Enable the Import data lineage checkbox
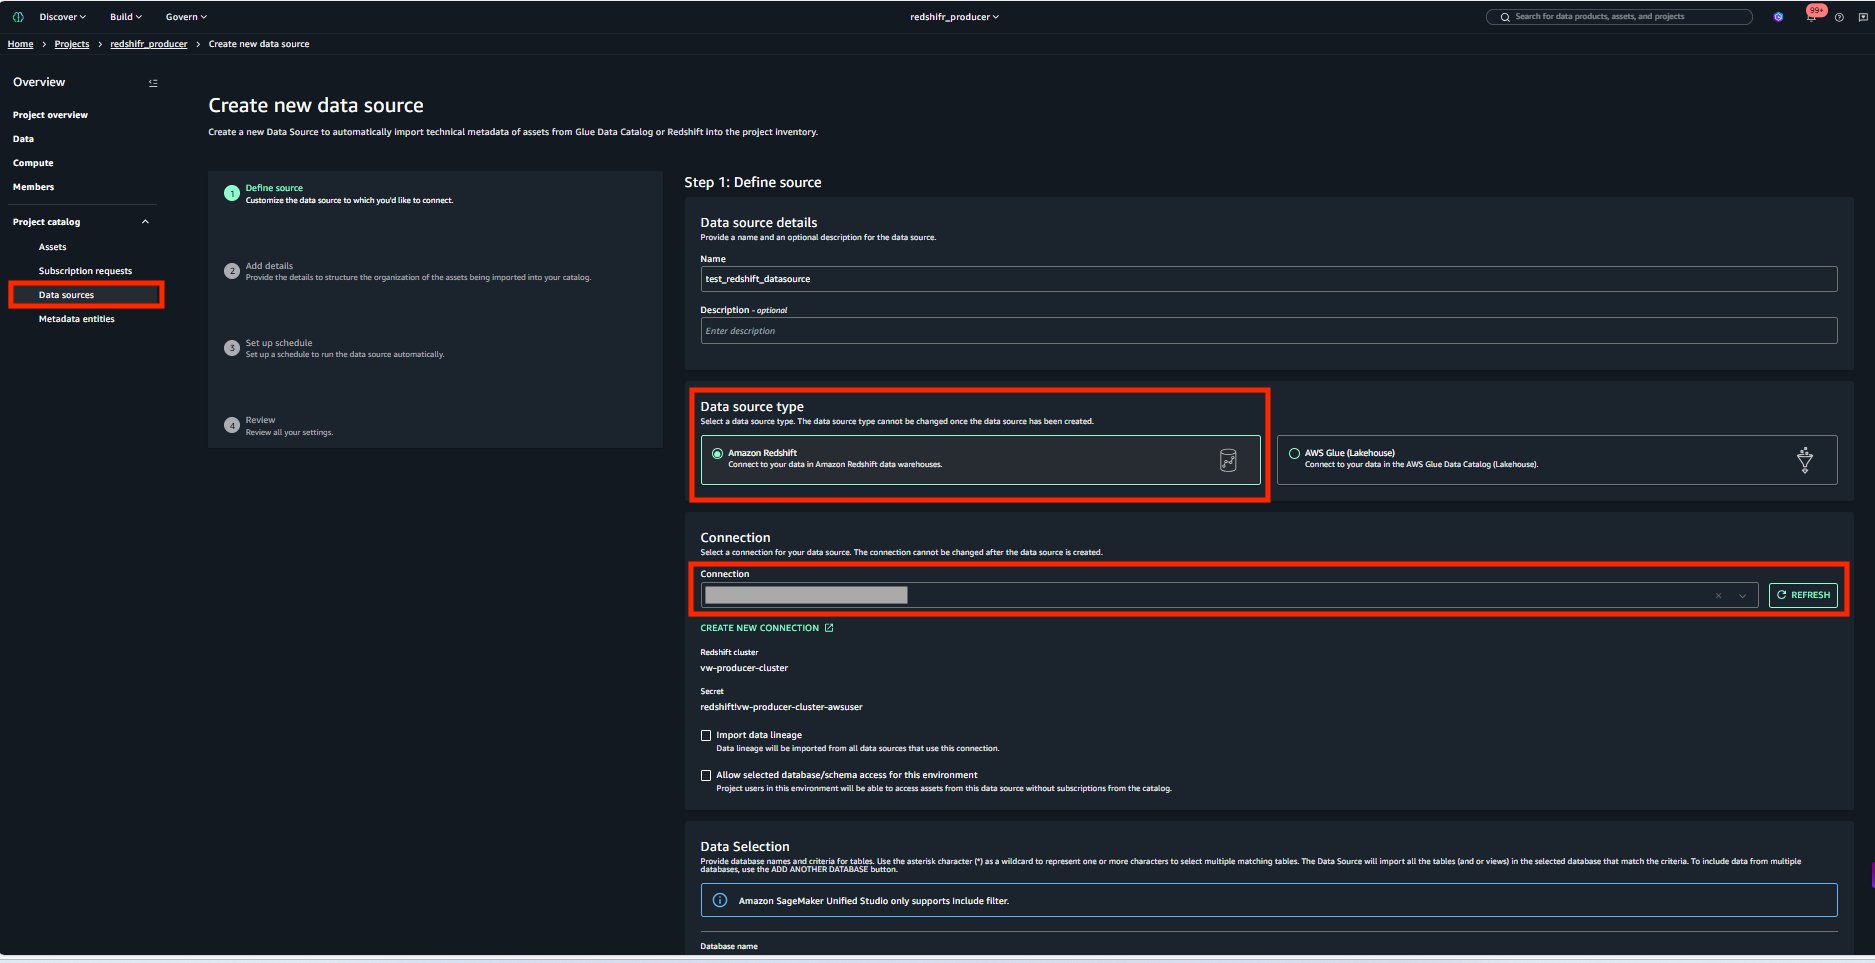 (x=706, y=735)
